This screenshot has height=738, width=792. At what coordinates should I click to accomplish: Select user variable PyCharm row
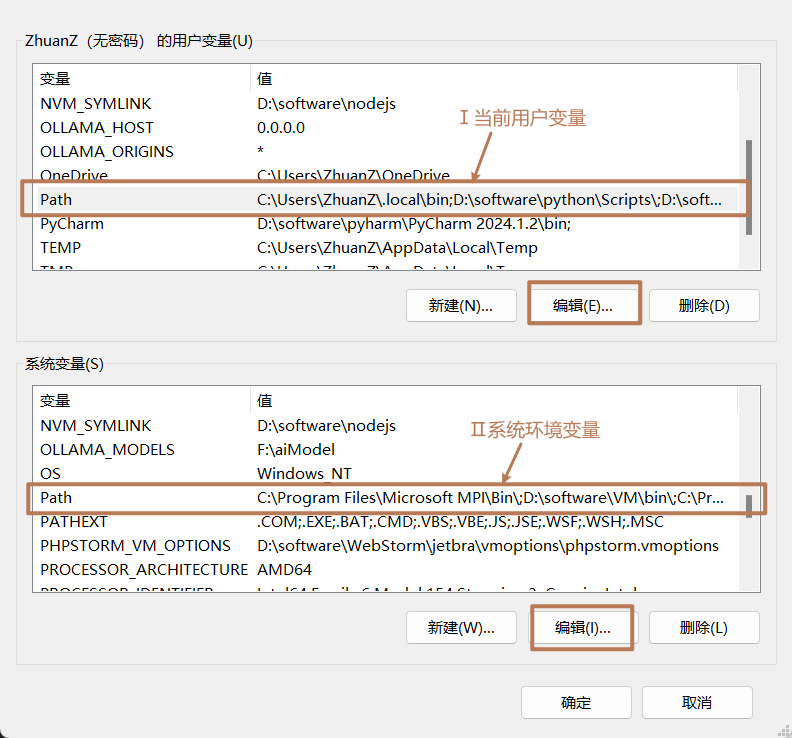tap(388, 224)
